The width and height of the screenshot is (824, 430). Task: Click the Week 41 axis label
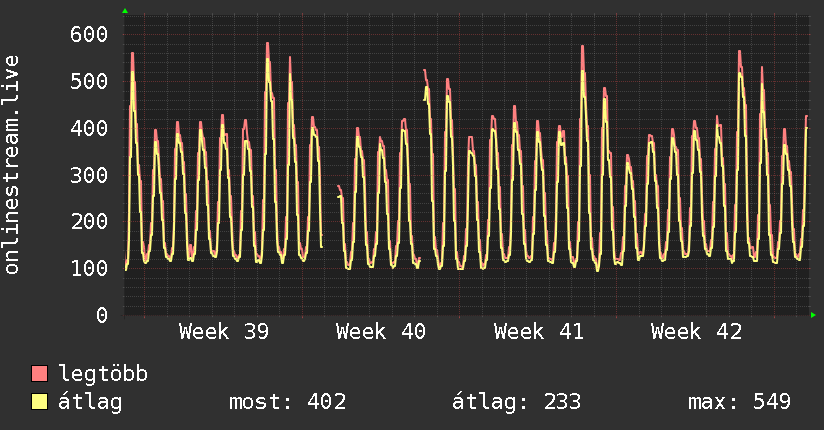point(539,332)
